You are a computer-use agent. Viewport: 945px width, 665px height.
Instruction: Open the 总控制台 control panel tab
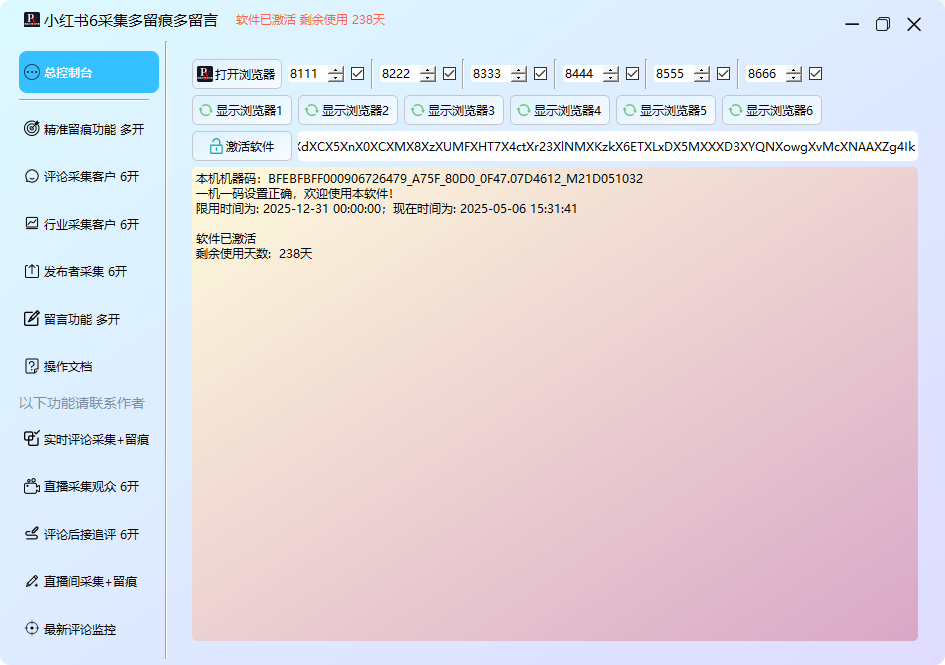[88, 72]
